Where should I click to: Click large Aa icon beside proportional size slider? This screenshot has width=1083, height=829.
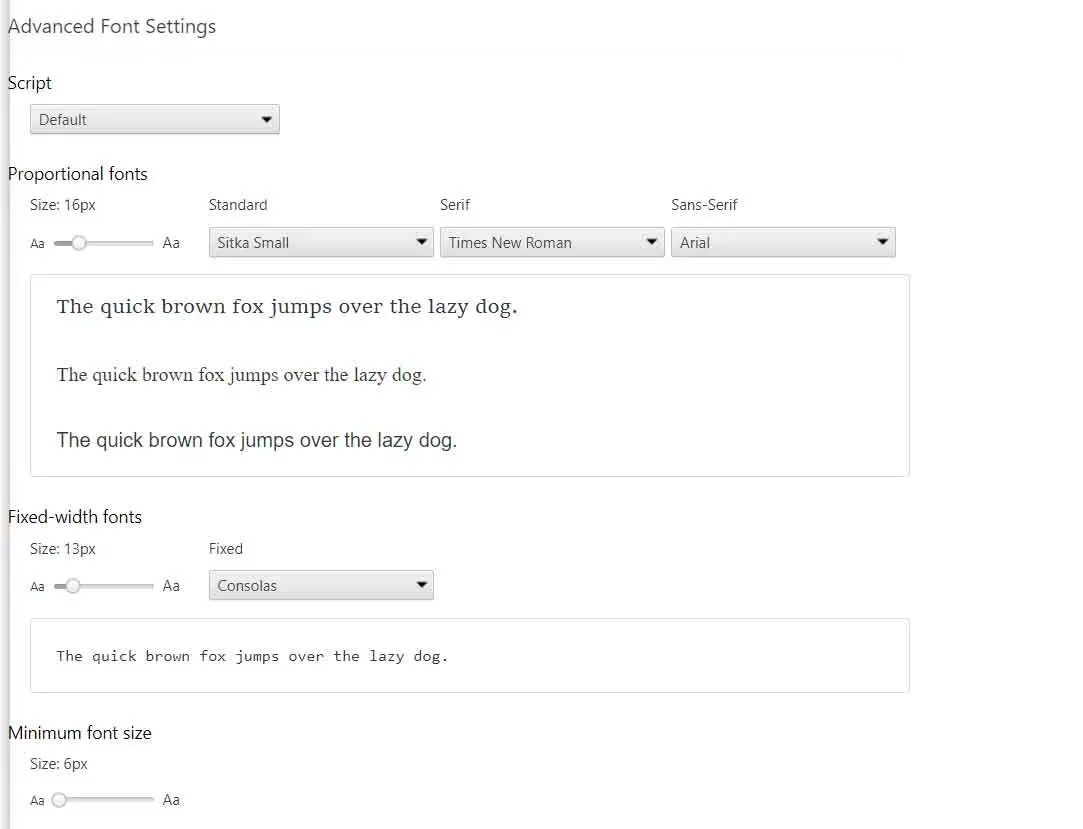(x=171, y=243)
